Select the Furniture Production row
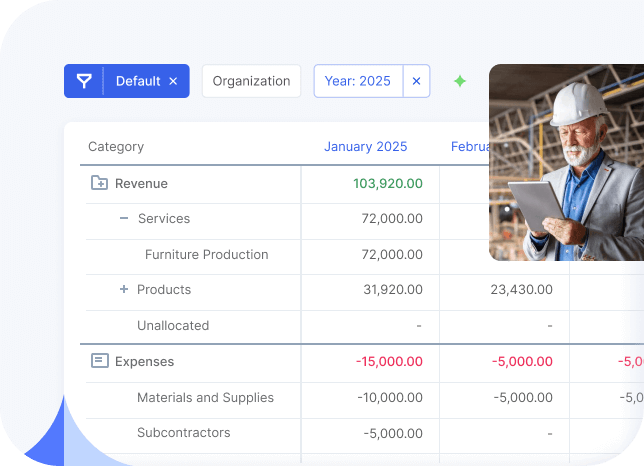The image size is (644, 466). pos(206,254)
